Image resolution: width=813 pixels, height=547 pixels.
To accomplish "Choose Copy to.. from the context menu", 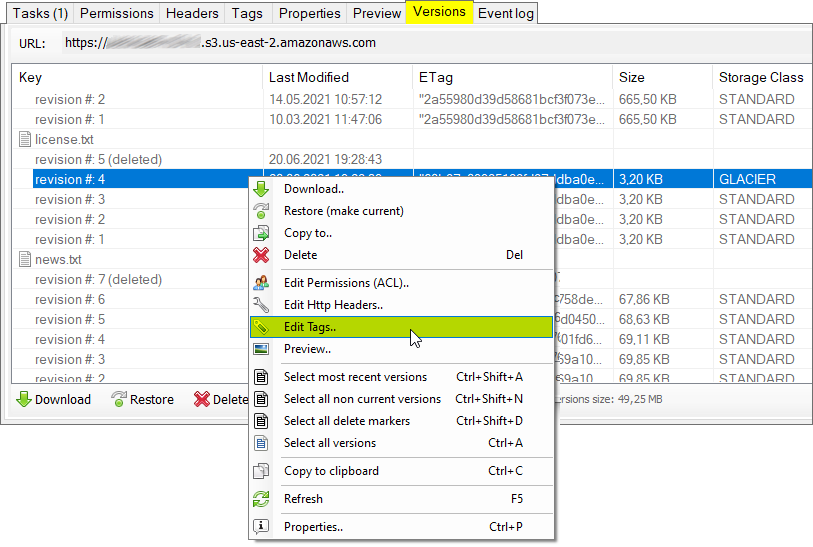I will (401, 233).
